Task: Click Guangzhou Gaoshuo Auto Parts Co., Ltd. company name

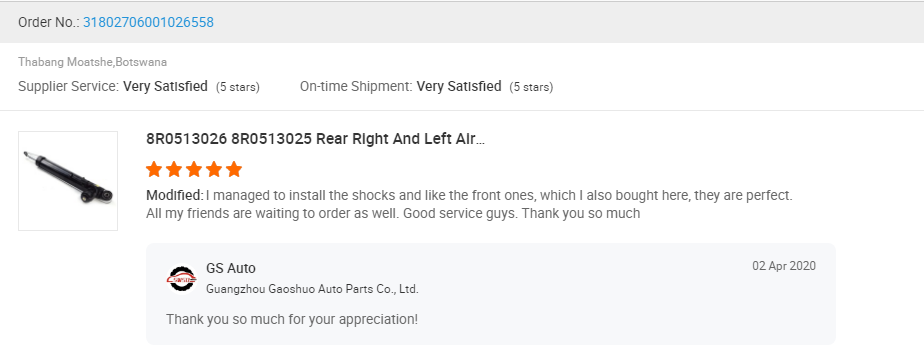Action: [312, 289]
